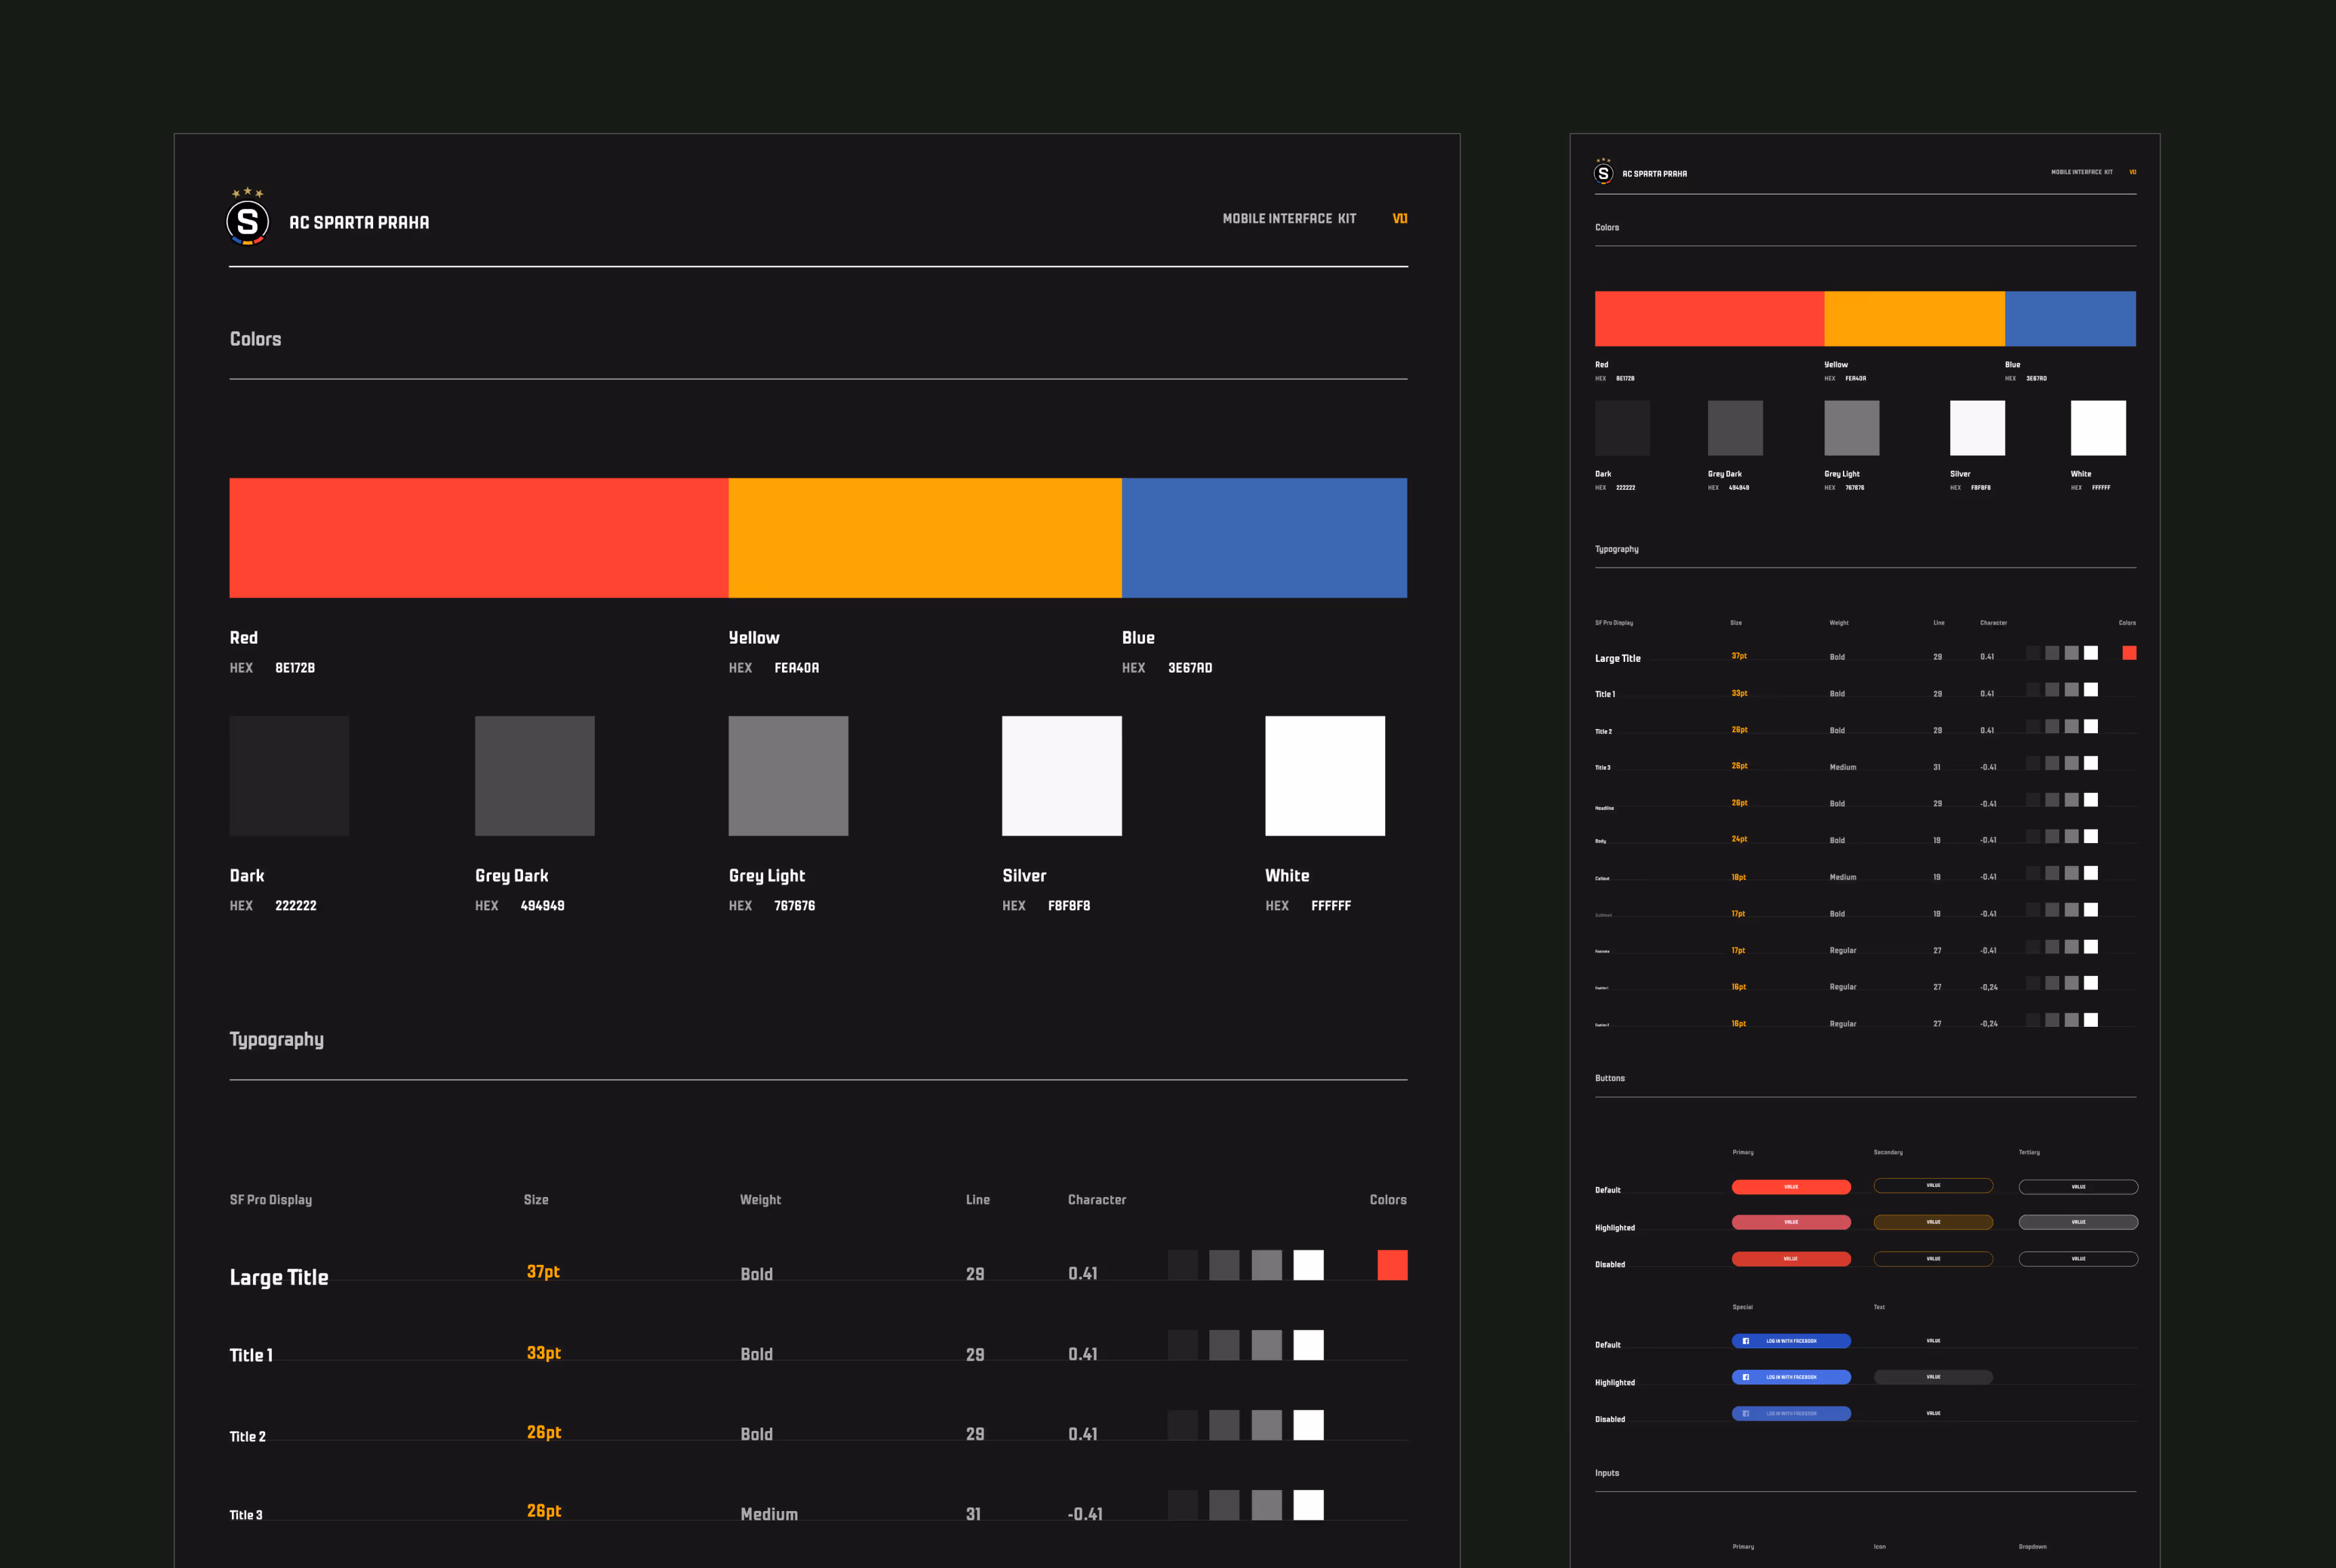
Task: Click the small Sparta logo in right panel
Action: [x=1603, y=173]
